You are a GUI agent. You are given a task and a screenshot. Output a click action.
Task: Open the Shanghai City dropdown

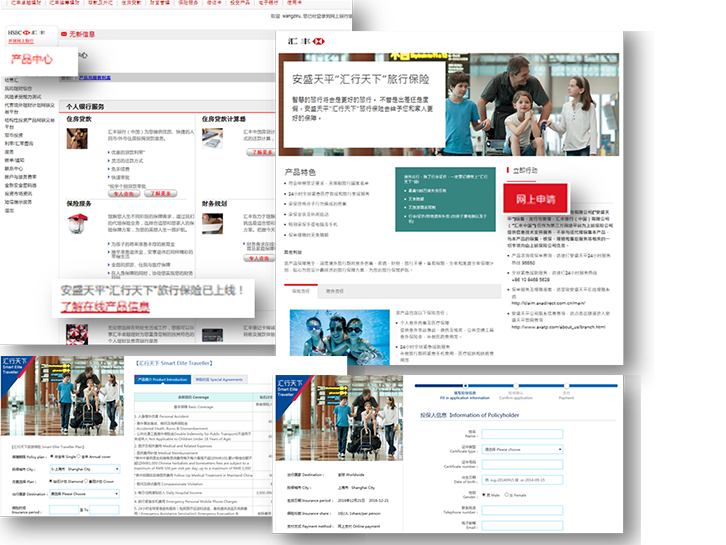click(x=85, y=469)
